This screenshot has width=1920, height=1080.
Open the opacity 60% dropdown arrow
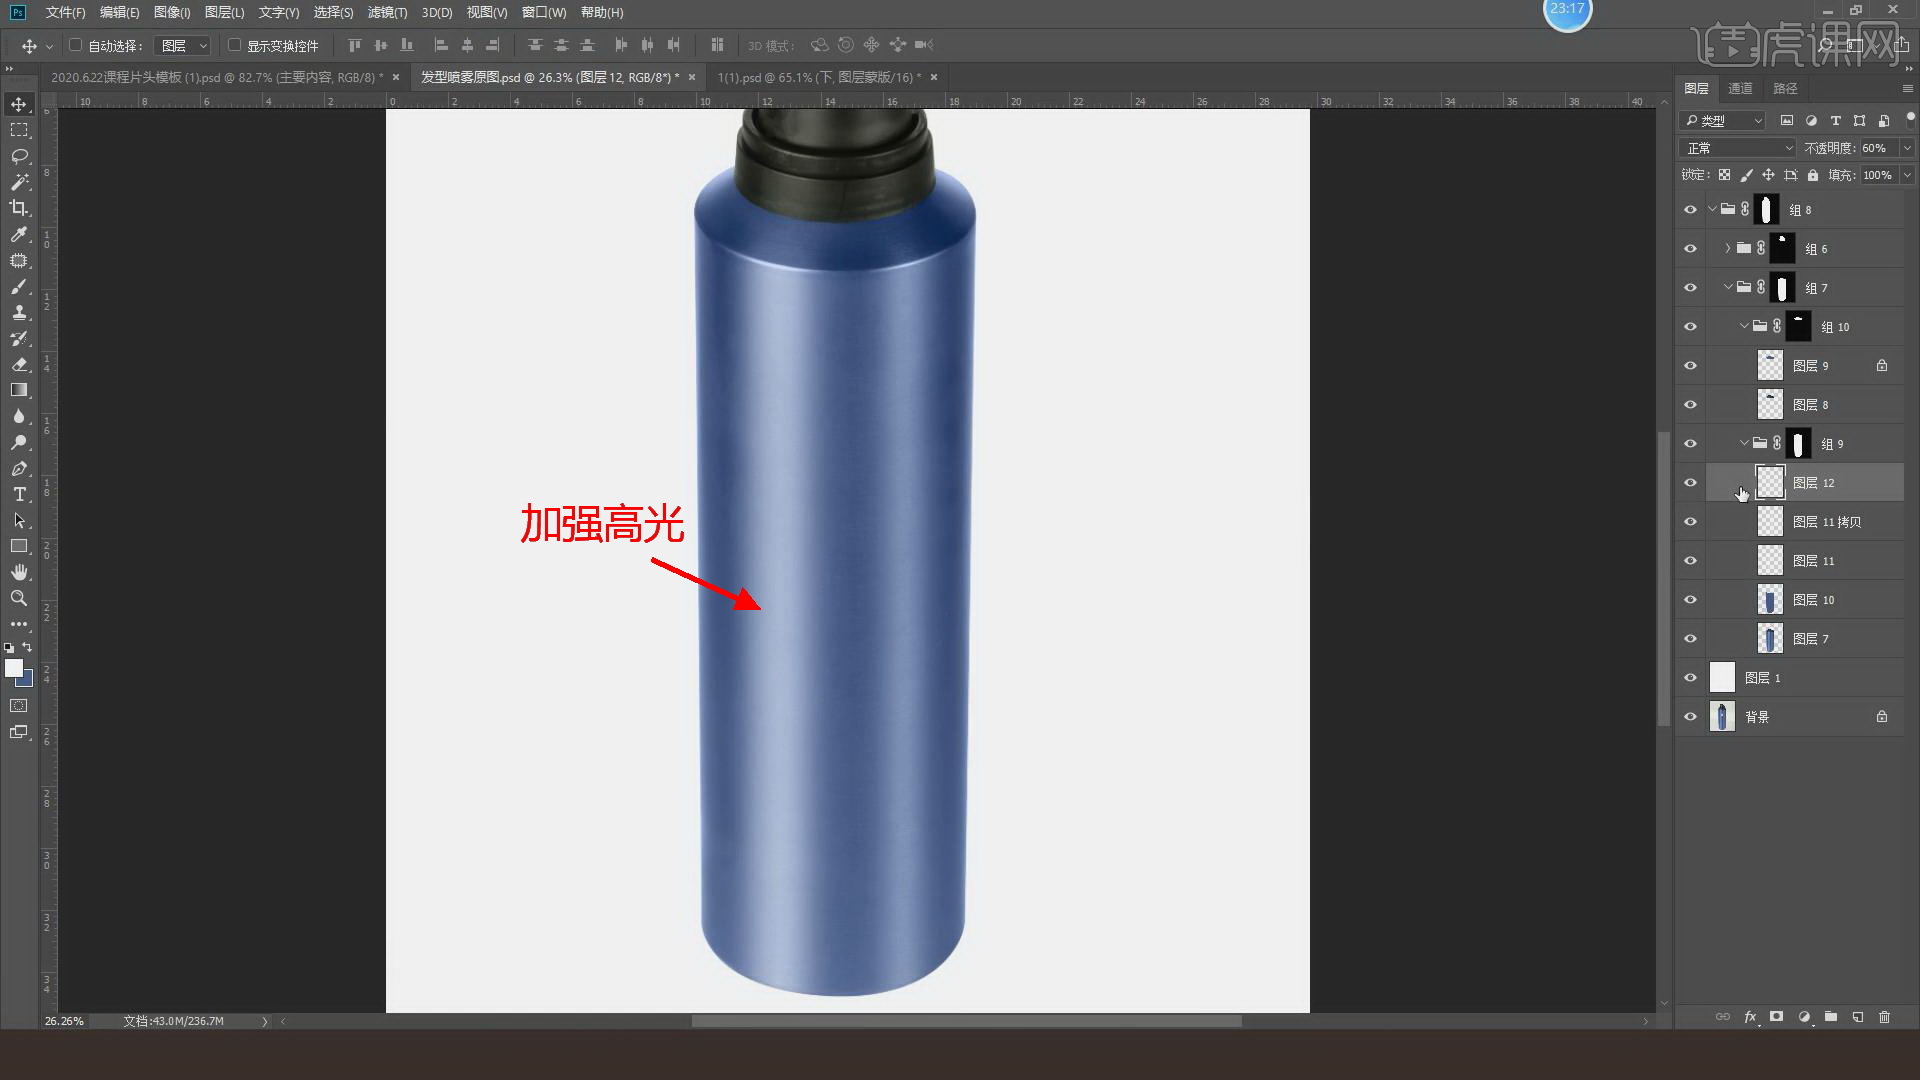1906,148
